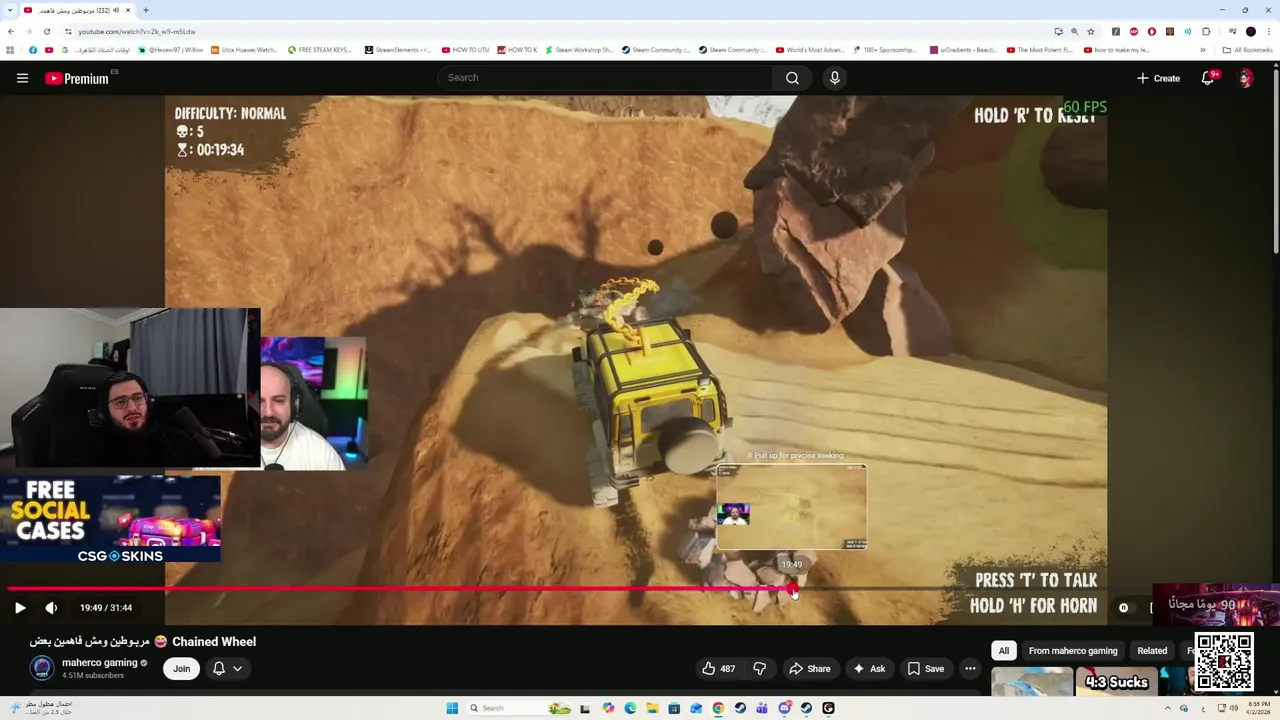Open a new browser tab
Screen dimensions: 1280x720
(x=146, y=10)
